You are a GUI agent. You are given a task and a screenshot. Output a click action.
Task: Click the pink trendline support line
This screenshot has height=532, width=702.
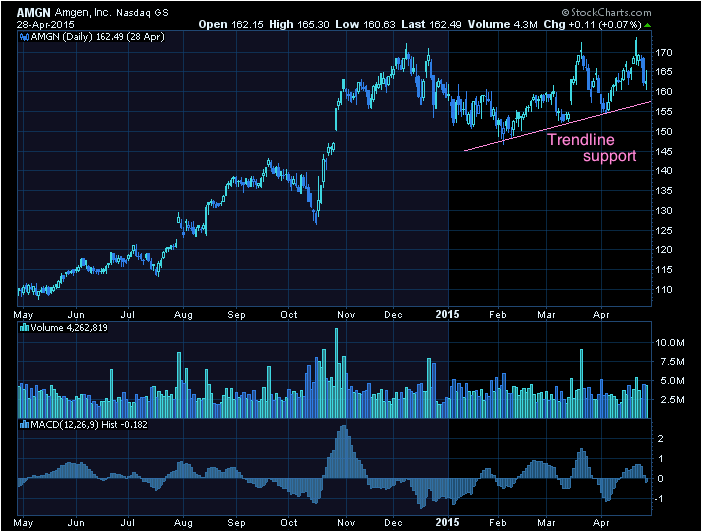point(557,126)
